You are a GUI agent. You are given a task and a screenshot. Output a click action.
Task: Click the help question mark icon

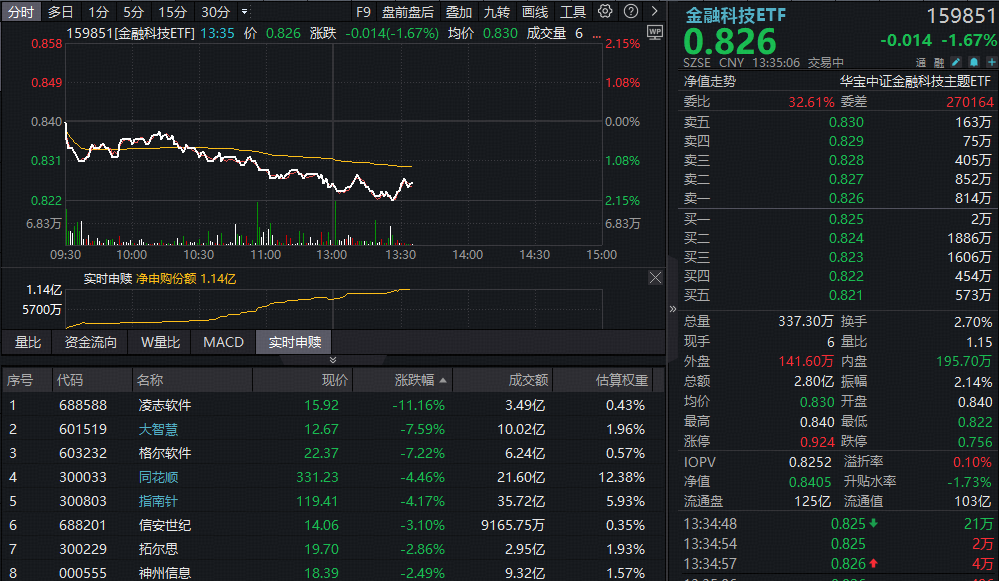(629, 10)
